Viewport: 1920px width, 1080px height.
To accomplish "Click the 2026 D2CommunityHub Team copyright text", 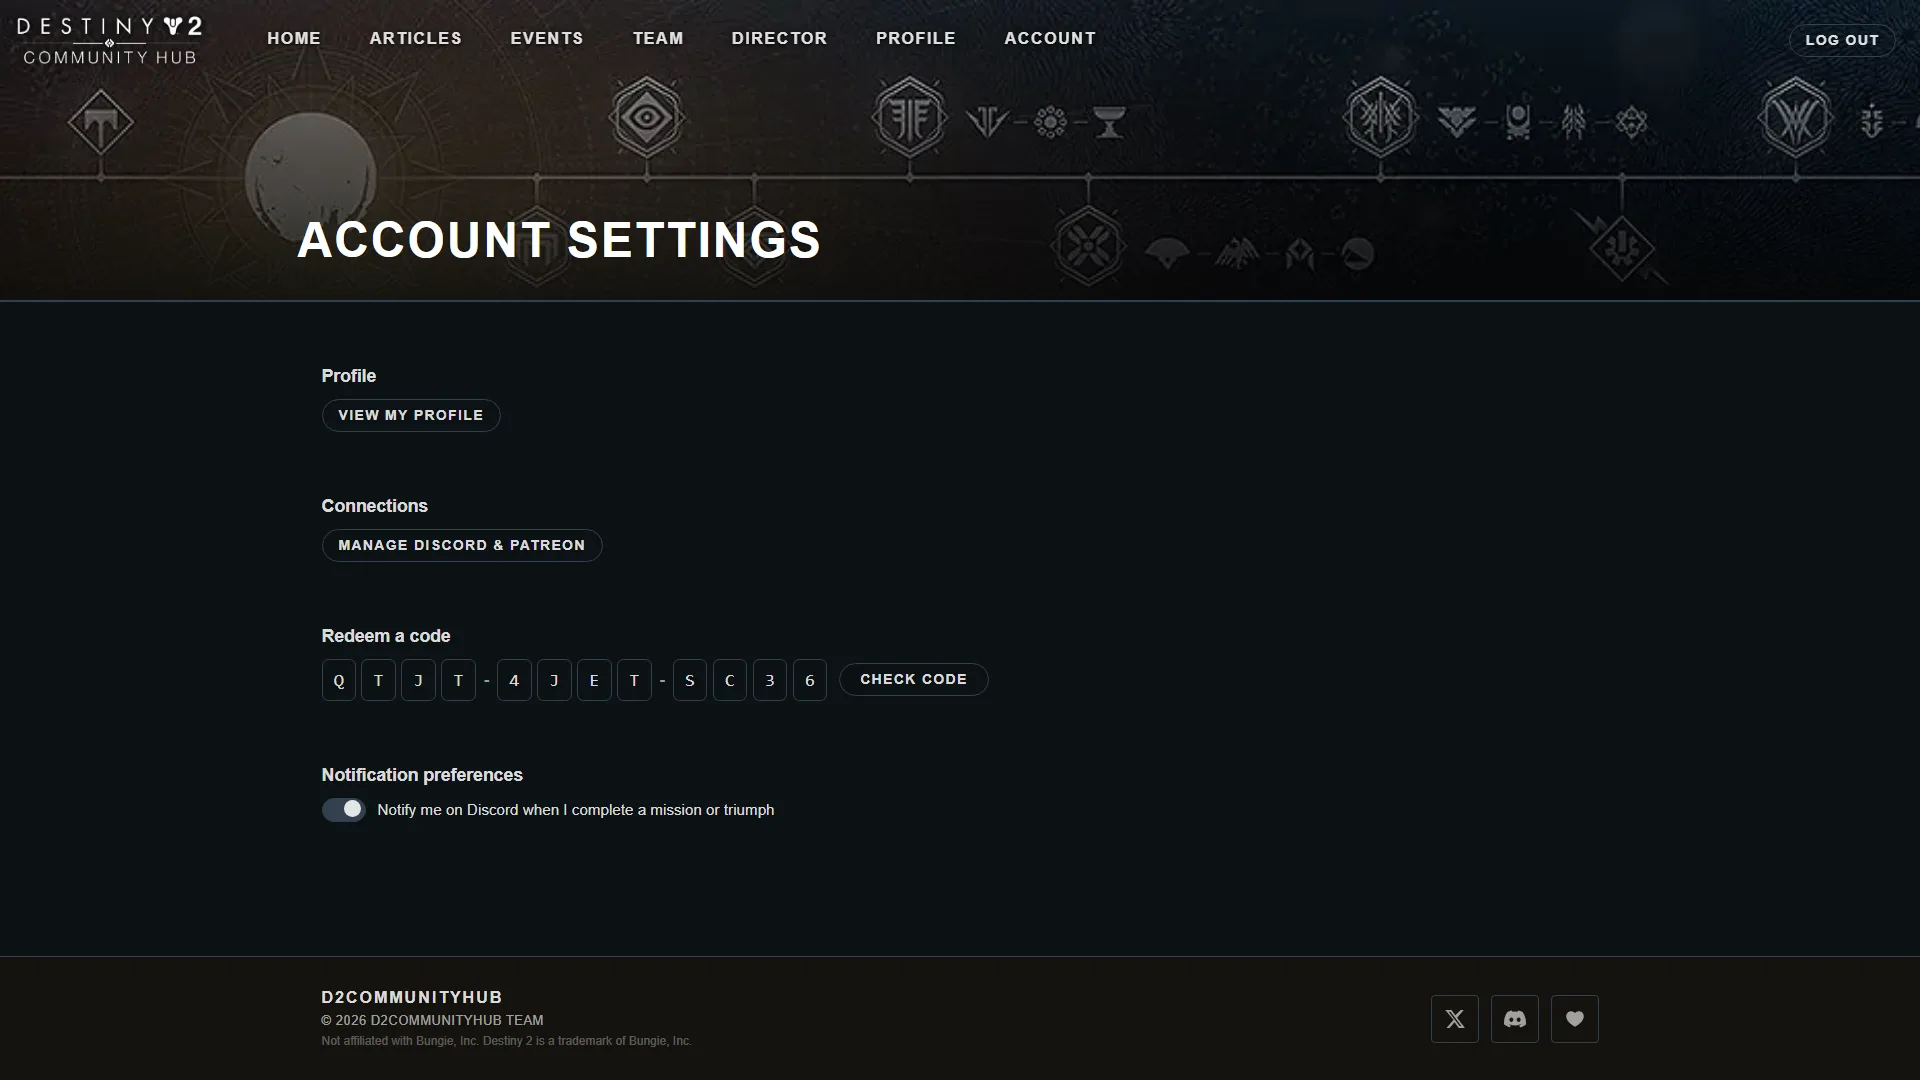I will 433,1020.
